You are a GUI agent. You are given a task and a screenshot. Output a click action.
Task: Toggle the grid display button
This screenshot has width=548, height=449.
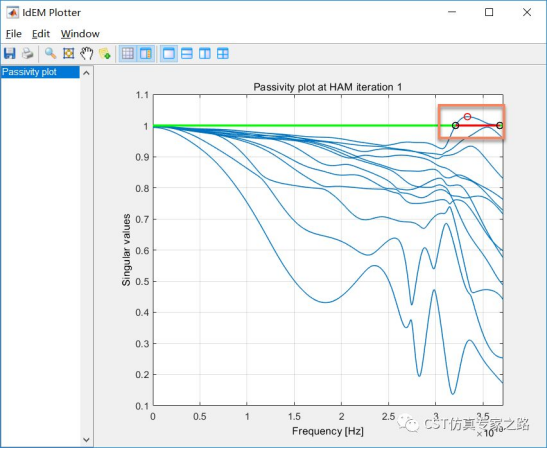coord(128,53)
